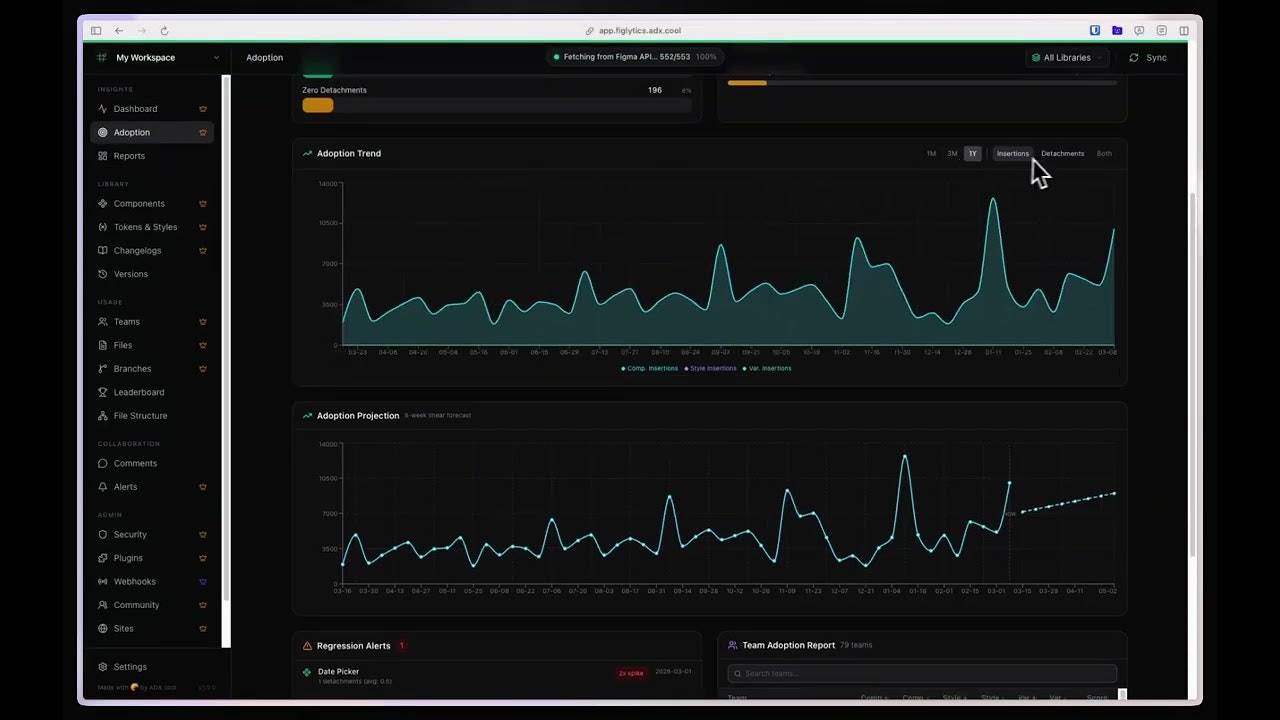Show Detachments in Adoption Trend
This screenshot has width=1280, height=720.
(1062, 154)
